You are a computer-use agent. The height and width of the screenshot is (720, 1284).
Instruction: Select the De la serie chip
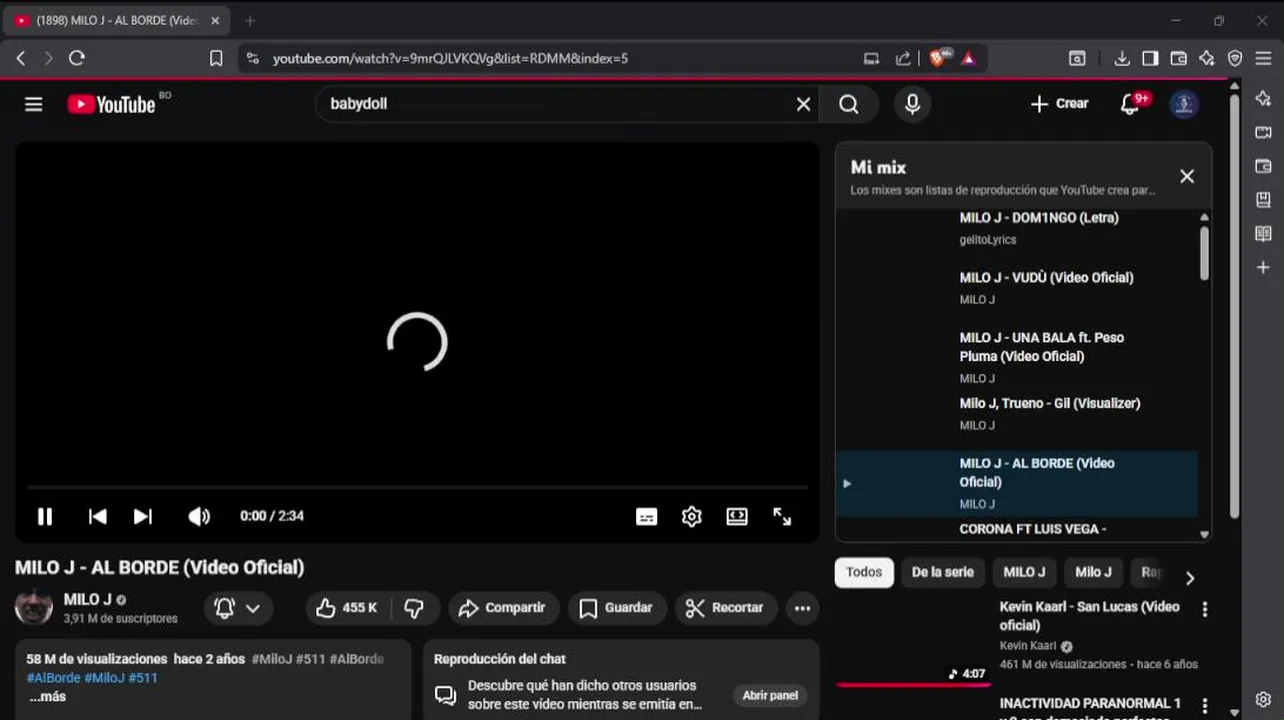pyautogui.click(x=942, y=572)
